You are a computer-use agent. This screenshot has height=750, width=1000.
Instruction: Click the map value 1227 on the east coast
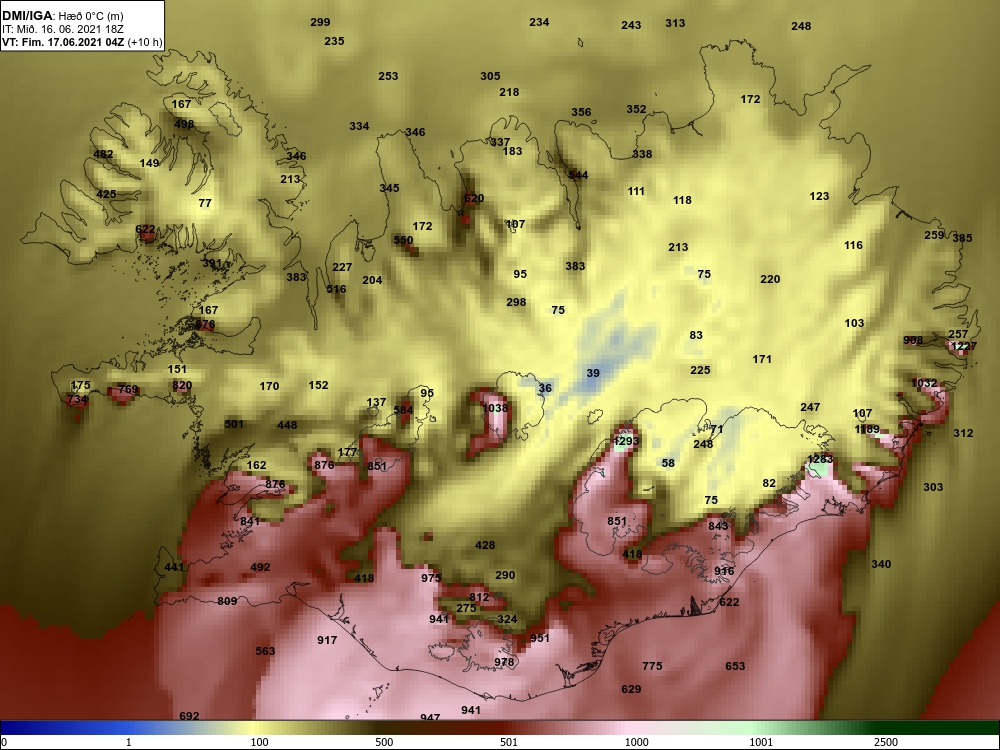963,346
